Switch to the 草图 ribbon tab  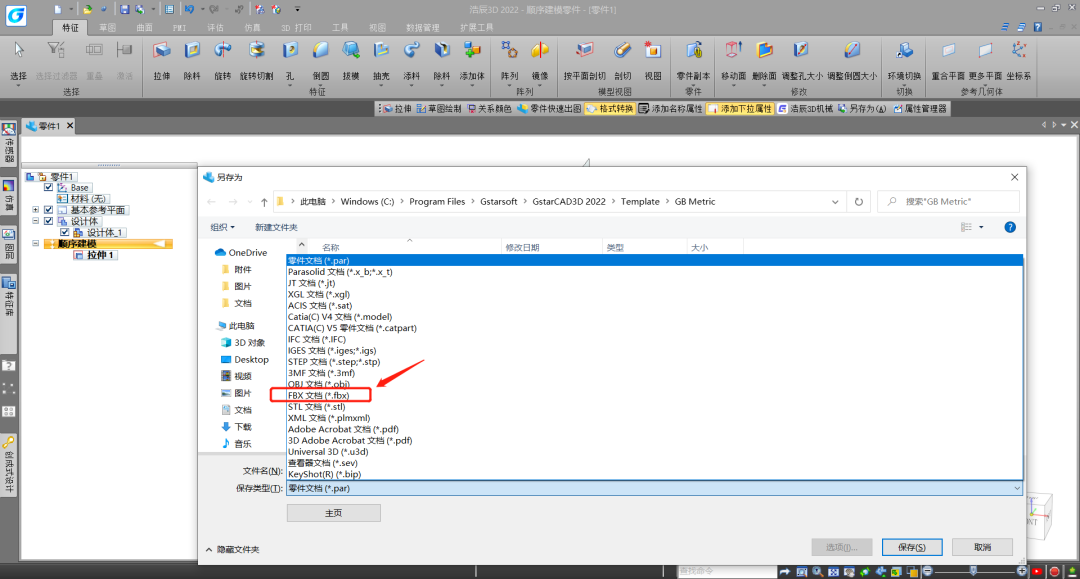point(107,28)
